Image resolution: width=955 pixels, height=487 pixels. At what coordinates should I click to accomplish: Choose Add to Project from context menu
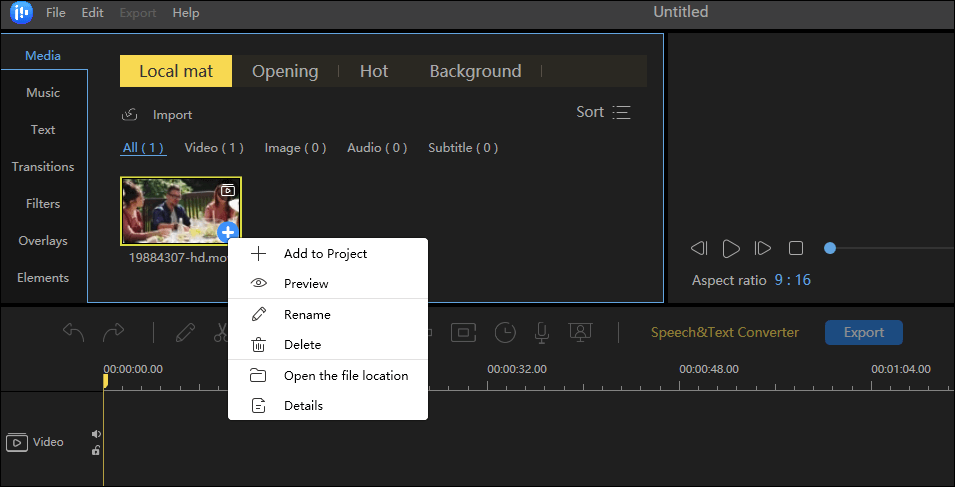click(x=325, y=254)
